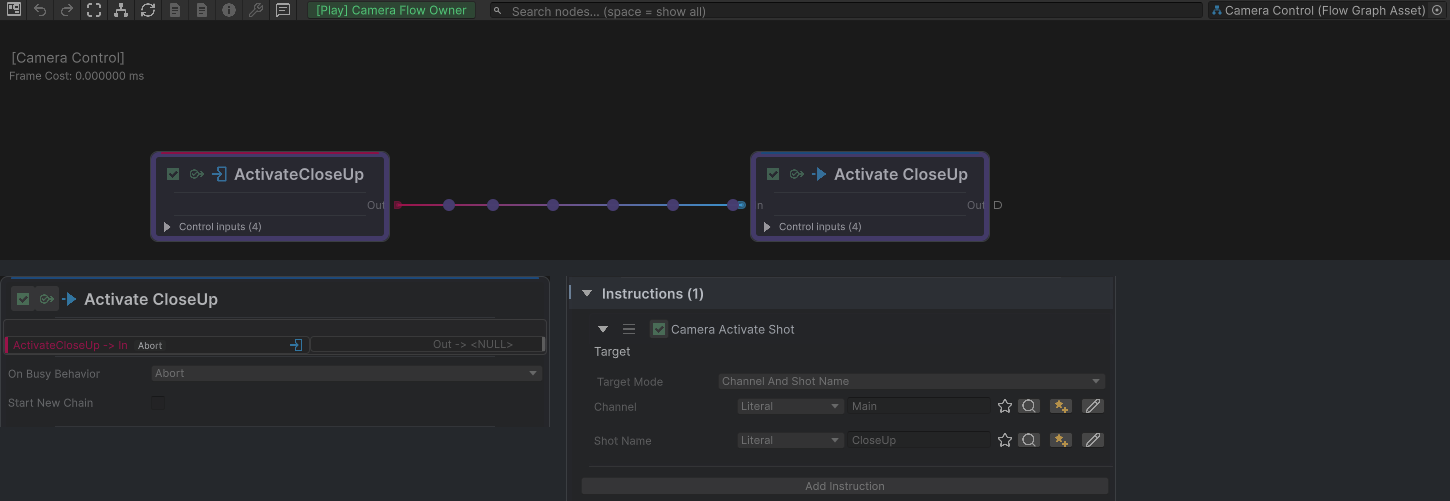Click pencil edit icon in Shot Name row

pyautogui.click(x=1093, y=440)
